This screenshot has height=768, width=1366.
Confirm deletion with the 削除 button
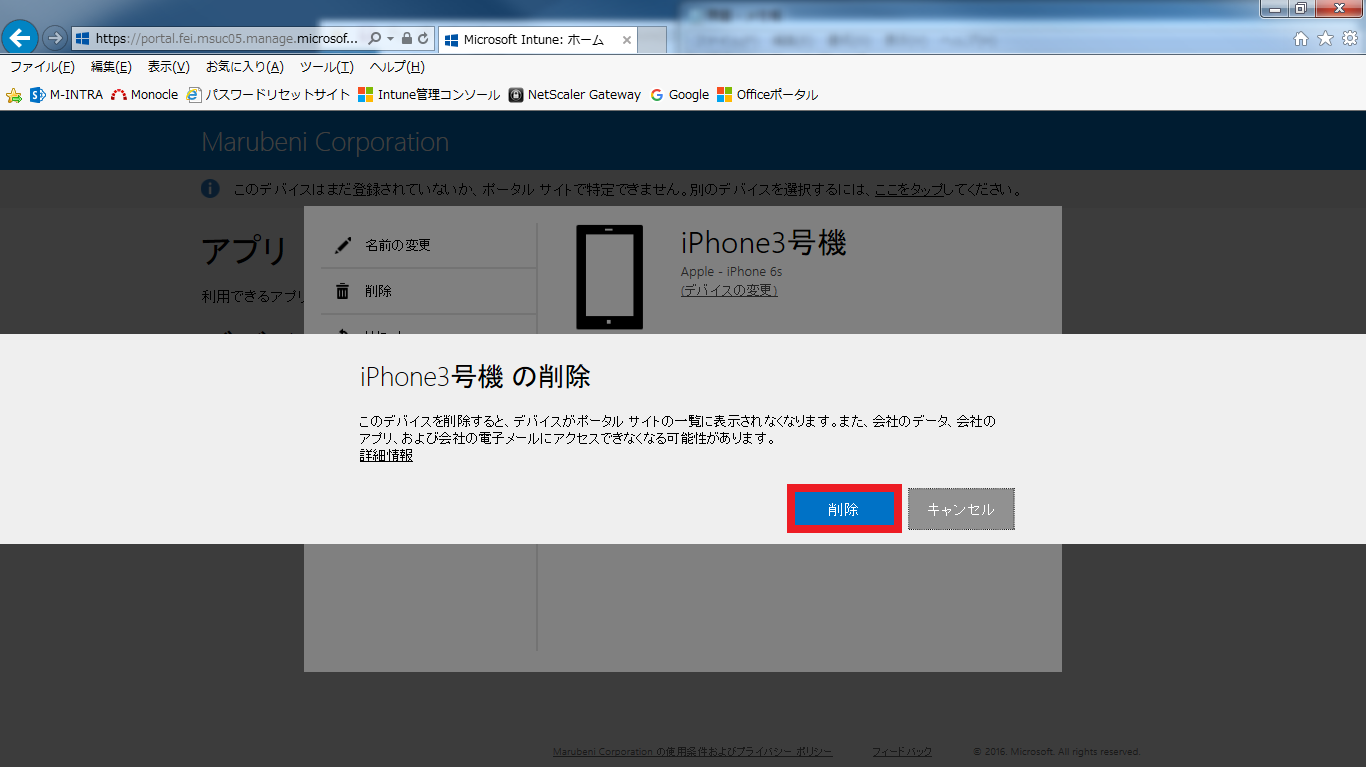pos(844,508)
